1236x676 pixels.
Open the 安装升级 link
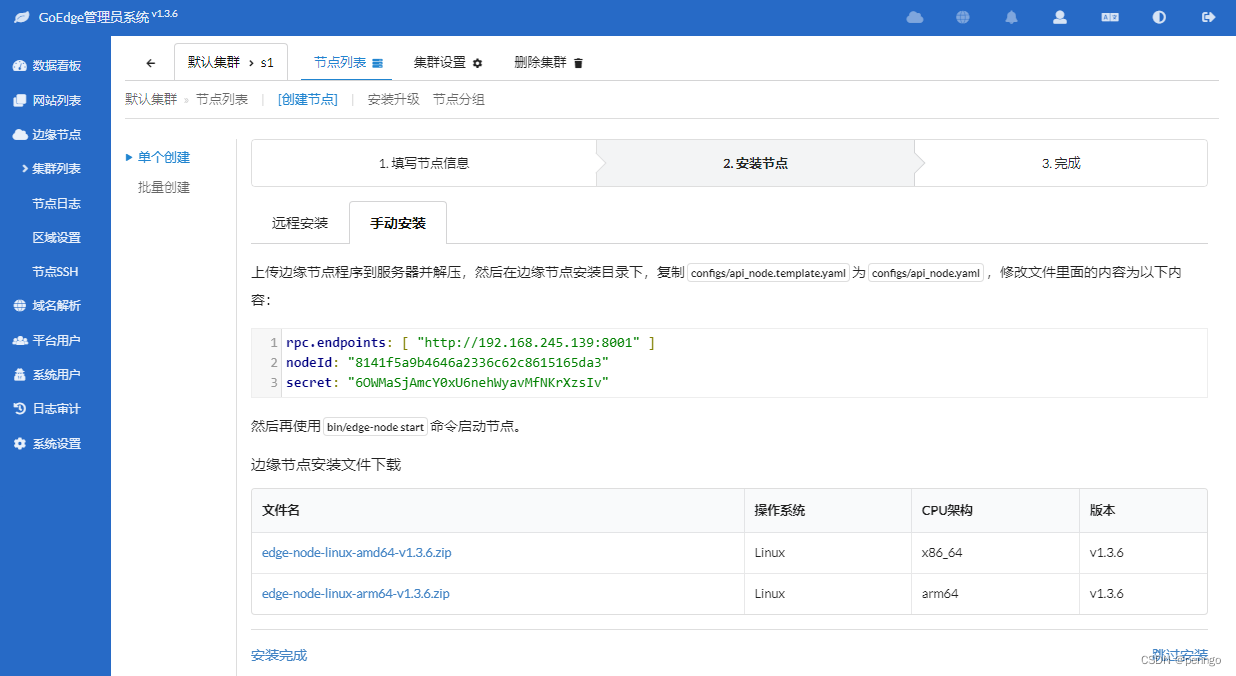coord(394,100)
